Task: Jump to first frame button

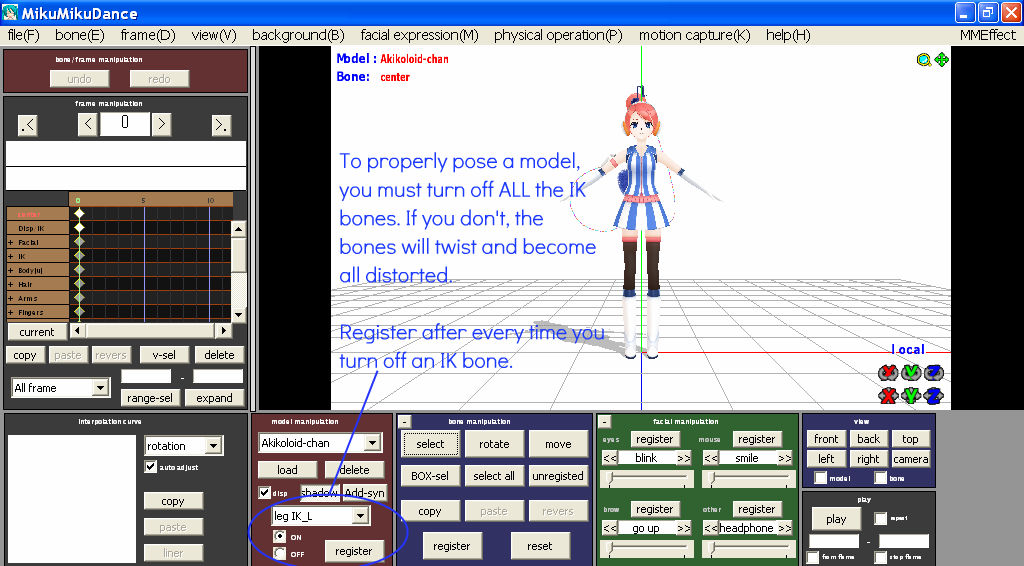Action: [28, 125]
